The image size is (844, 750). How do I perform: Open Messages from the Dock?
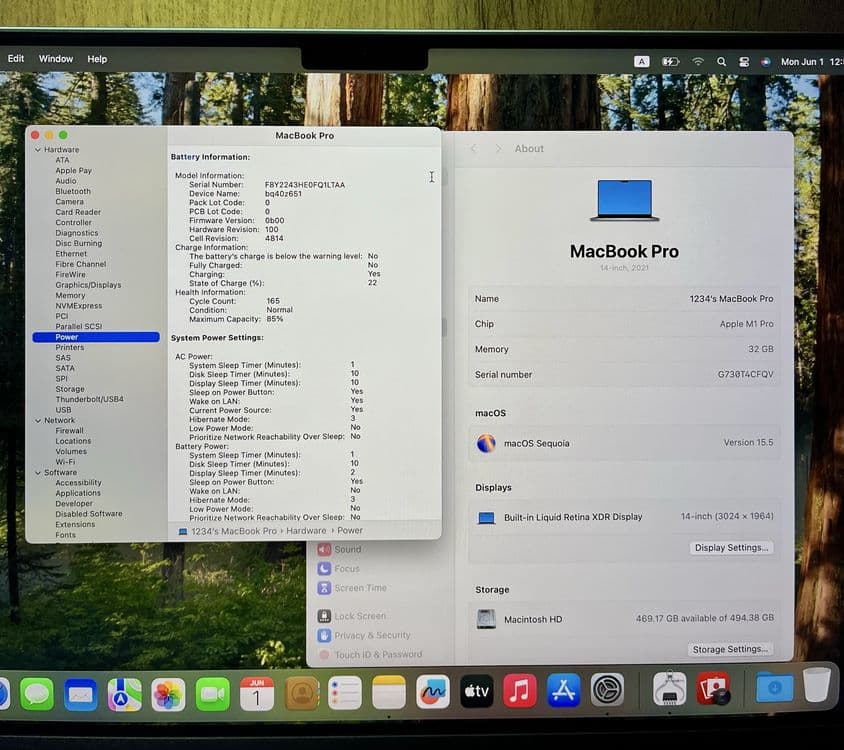coord(37,694)
